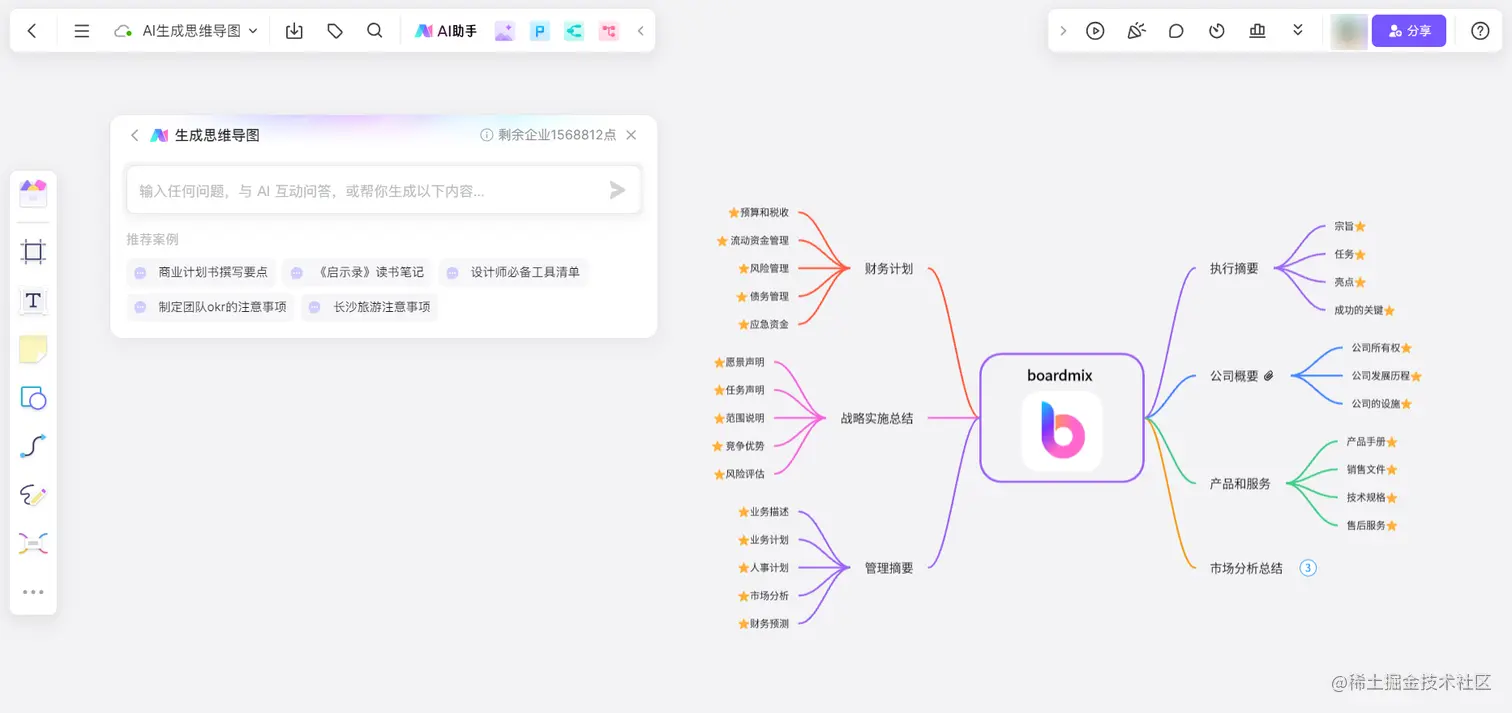Focus the AI question input field

click(x=384, y=190)
